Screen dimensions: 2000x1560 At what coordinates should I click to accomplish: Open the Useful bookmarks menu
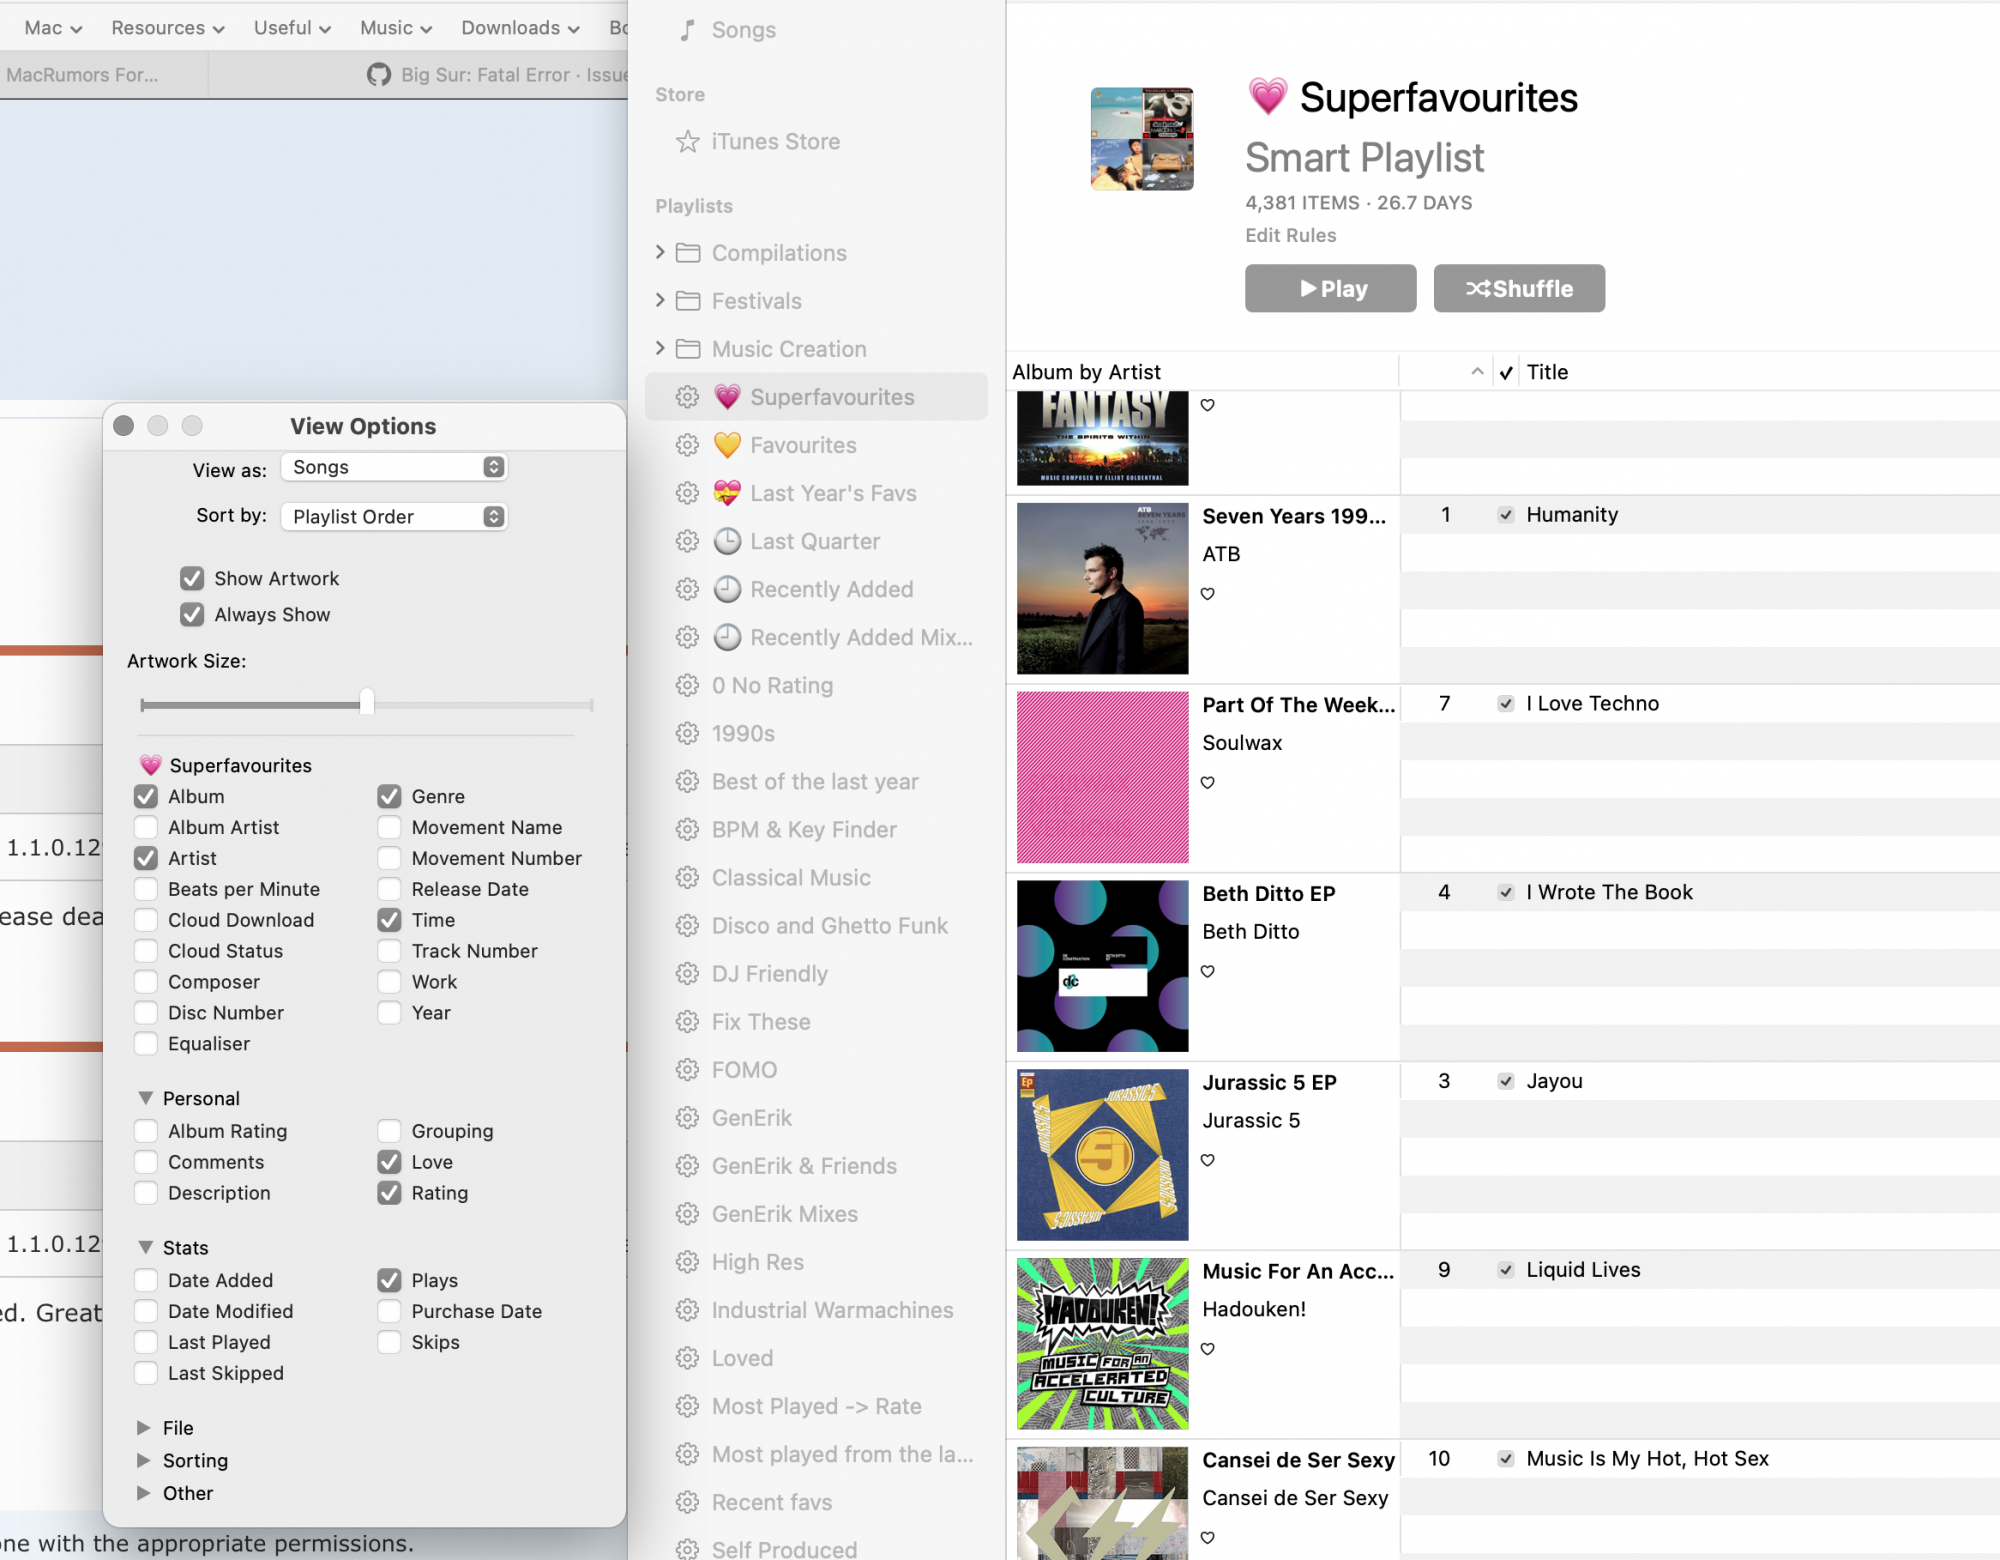point(292,28)
